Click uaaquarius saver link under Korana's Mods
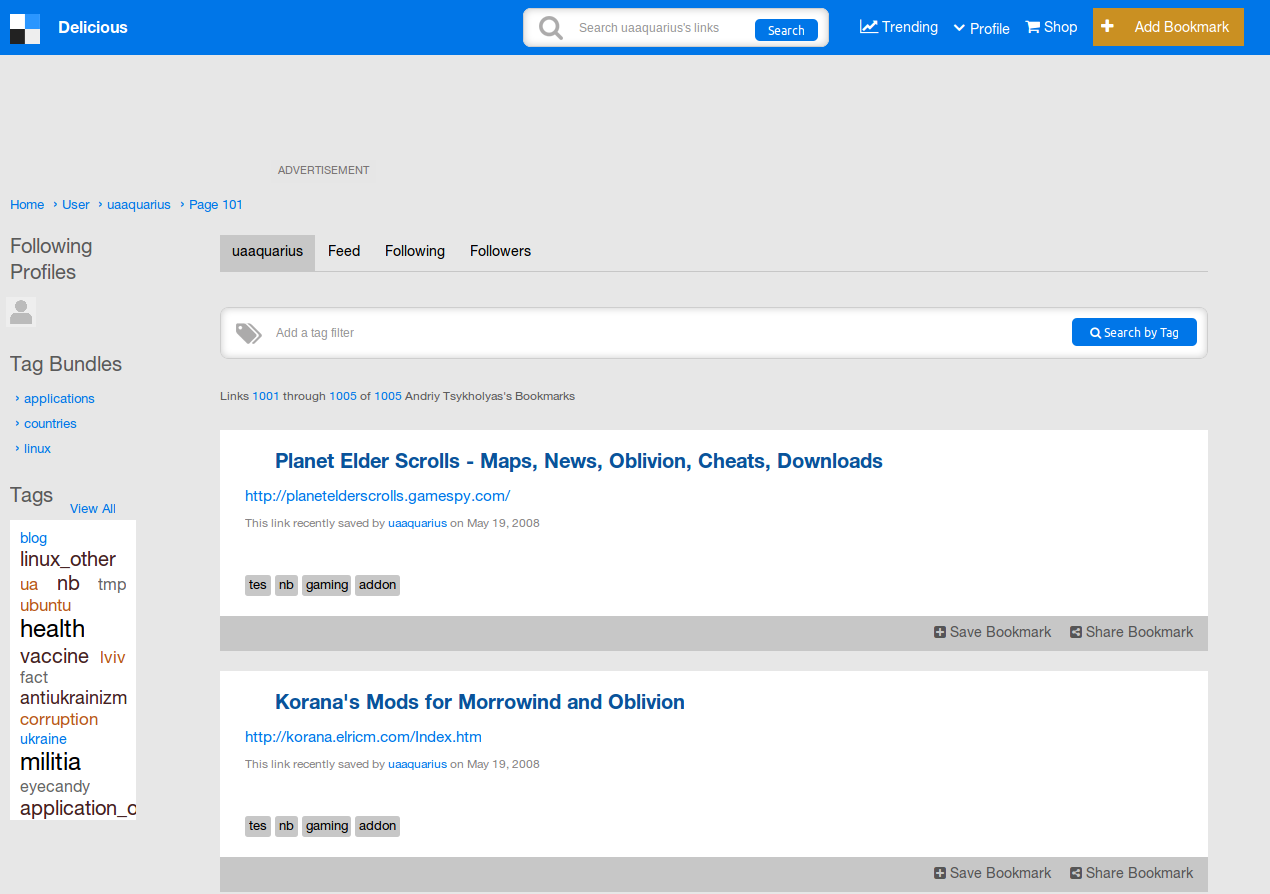The width and height of the screenshot is (1270, 894). pyautogui.click(x=417, y=764)
